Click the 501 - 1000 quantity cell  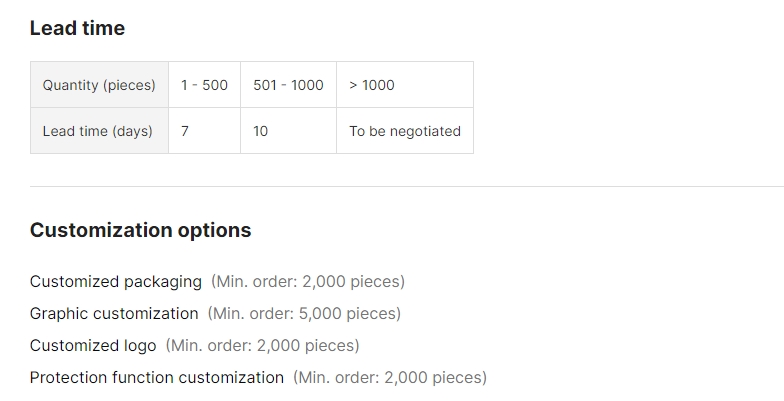coord(288,84)
